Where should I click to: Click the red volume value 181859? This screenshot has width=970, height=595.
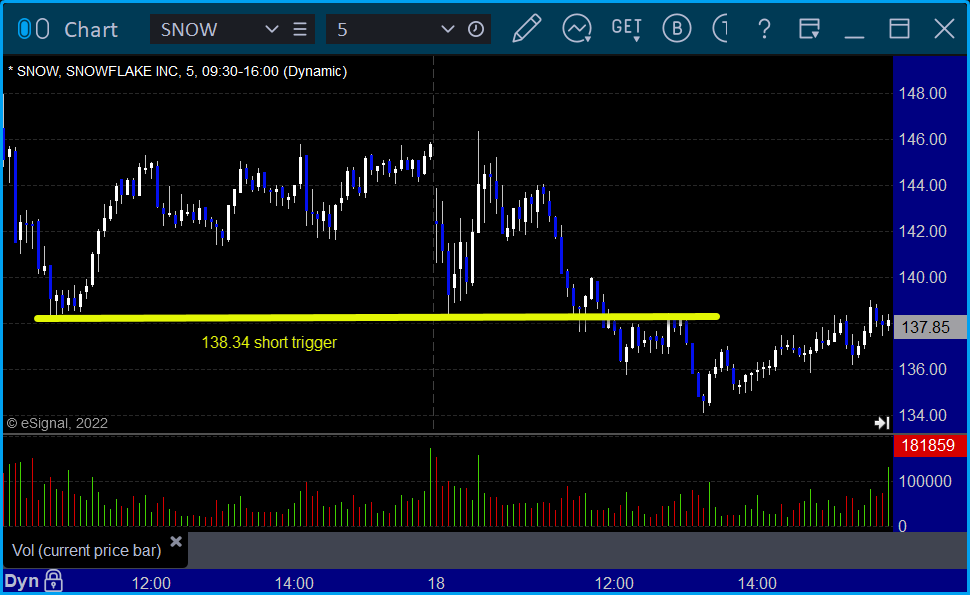pos(929,445)
